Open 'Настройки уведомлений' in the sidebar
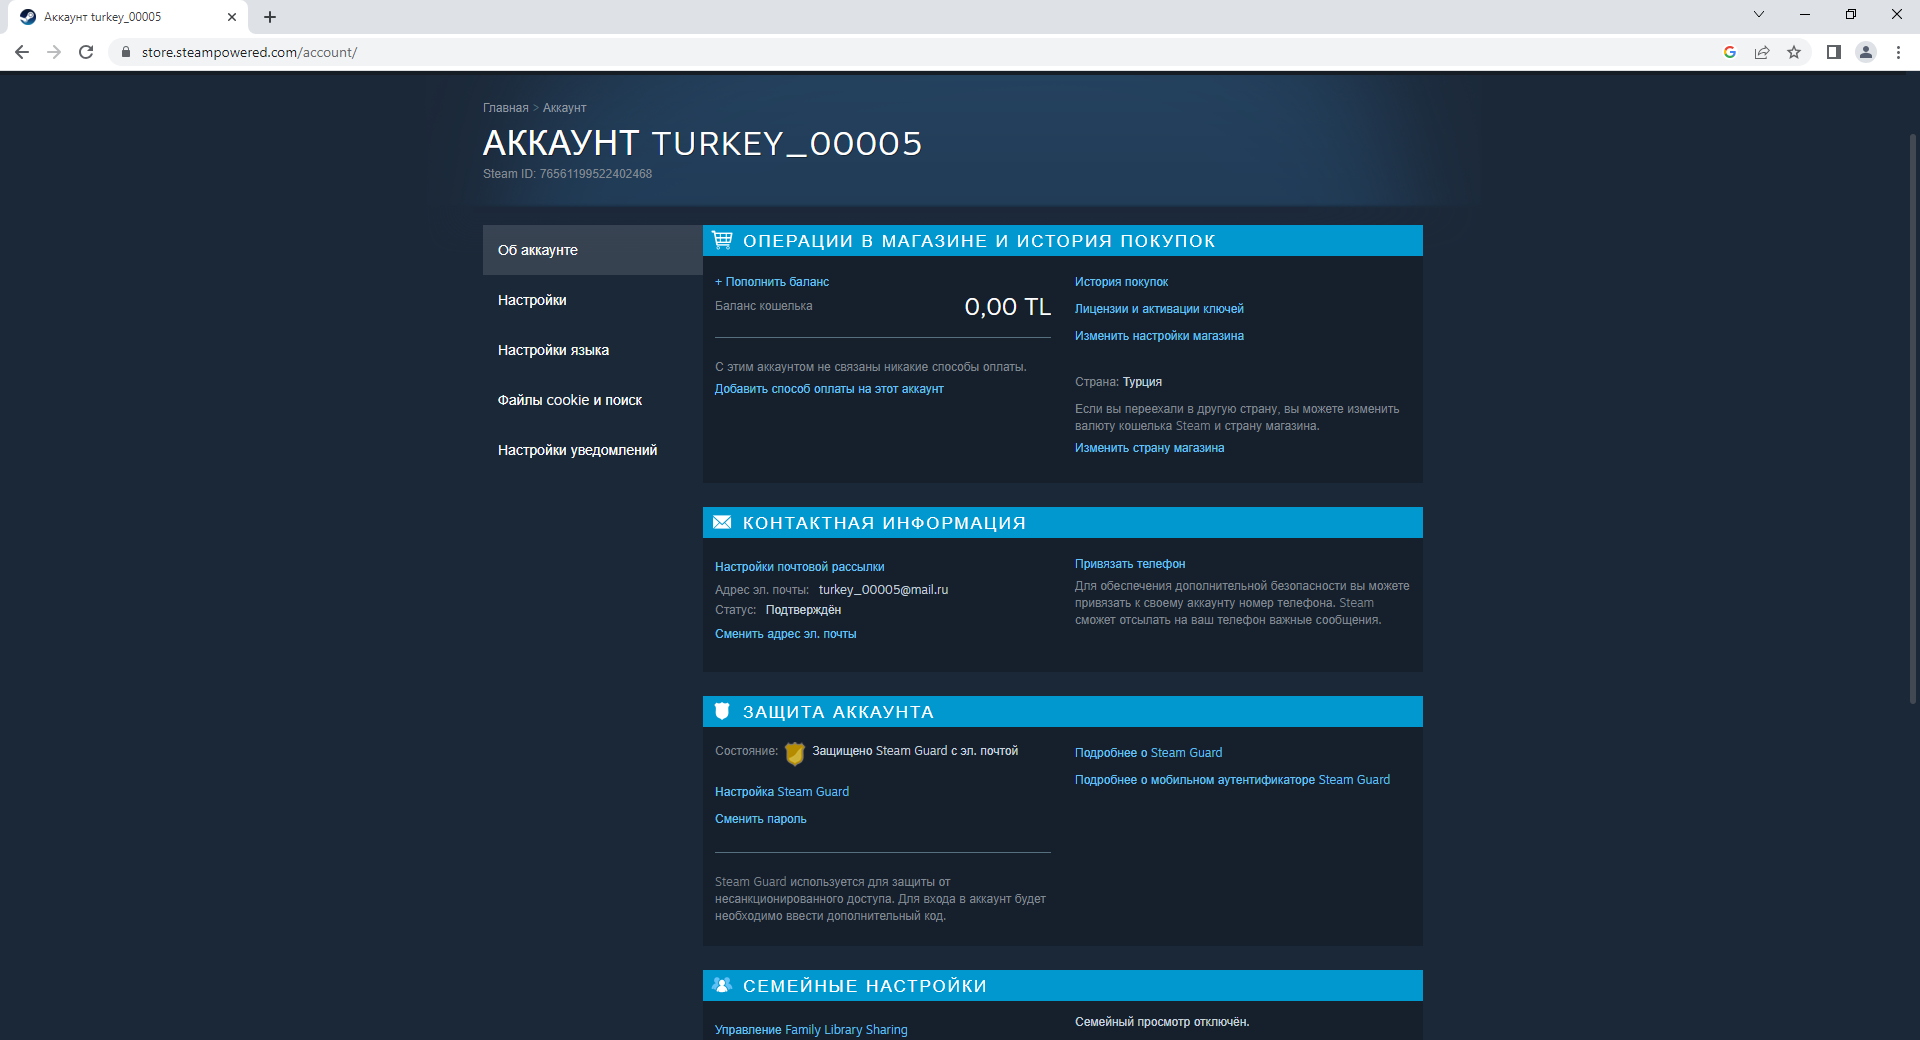This screenshot has width=1920, height=1040. tap(593, 450)
